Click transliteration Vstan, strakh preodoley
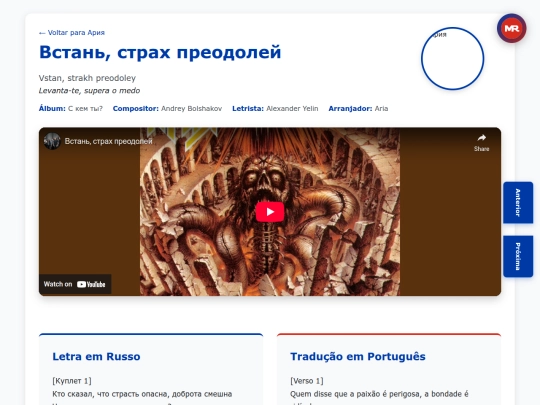Image resolution: width=540 pixels, height=405 pixels. click(x=87, y=78)
